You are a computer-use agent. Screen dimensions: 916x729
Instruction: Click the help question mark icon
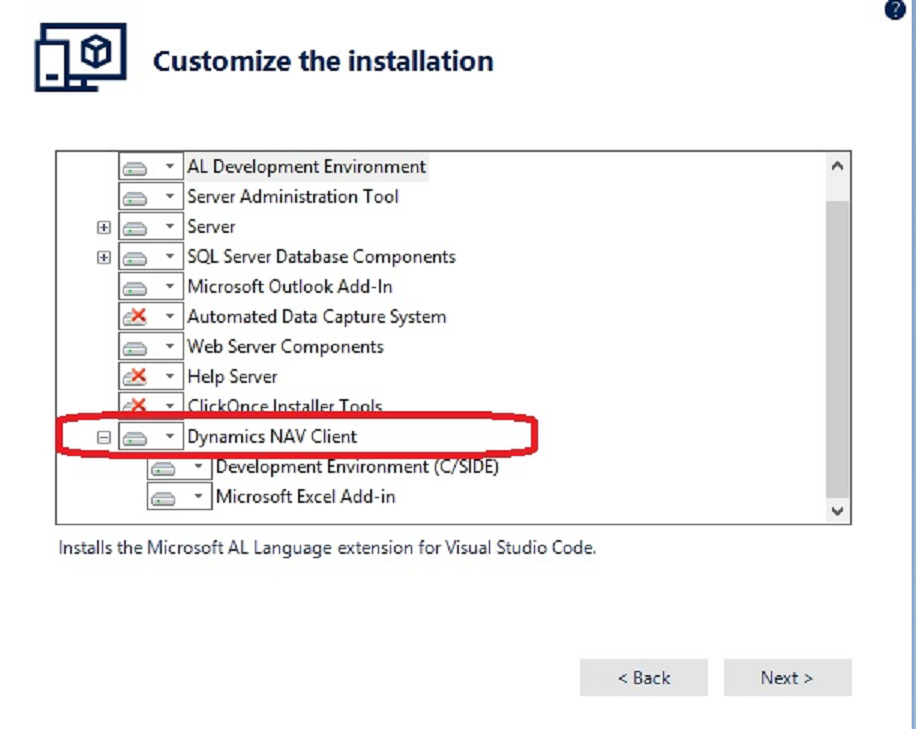pos(894,9)
